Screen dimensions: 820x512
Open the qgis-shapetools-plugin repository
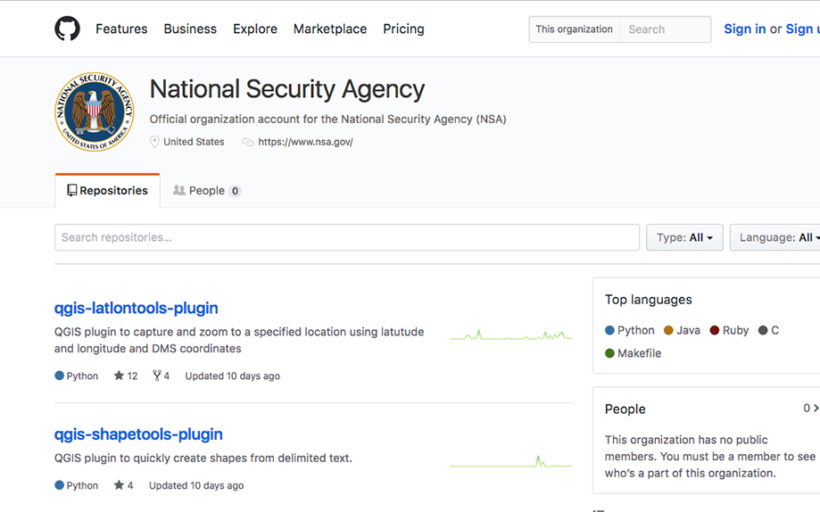click(139, 434)
